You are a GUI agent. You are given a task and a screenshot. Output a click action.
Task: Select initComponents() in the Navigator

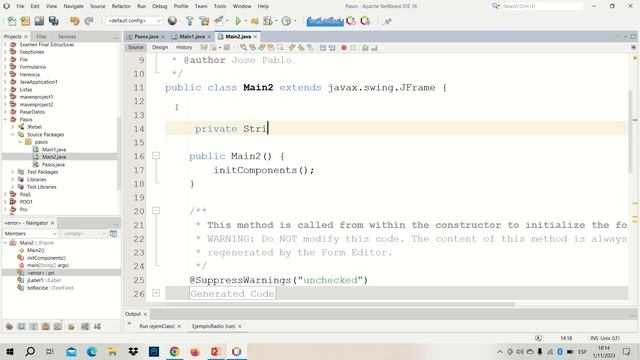46,258
